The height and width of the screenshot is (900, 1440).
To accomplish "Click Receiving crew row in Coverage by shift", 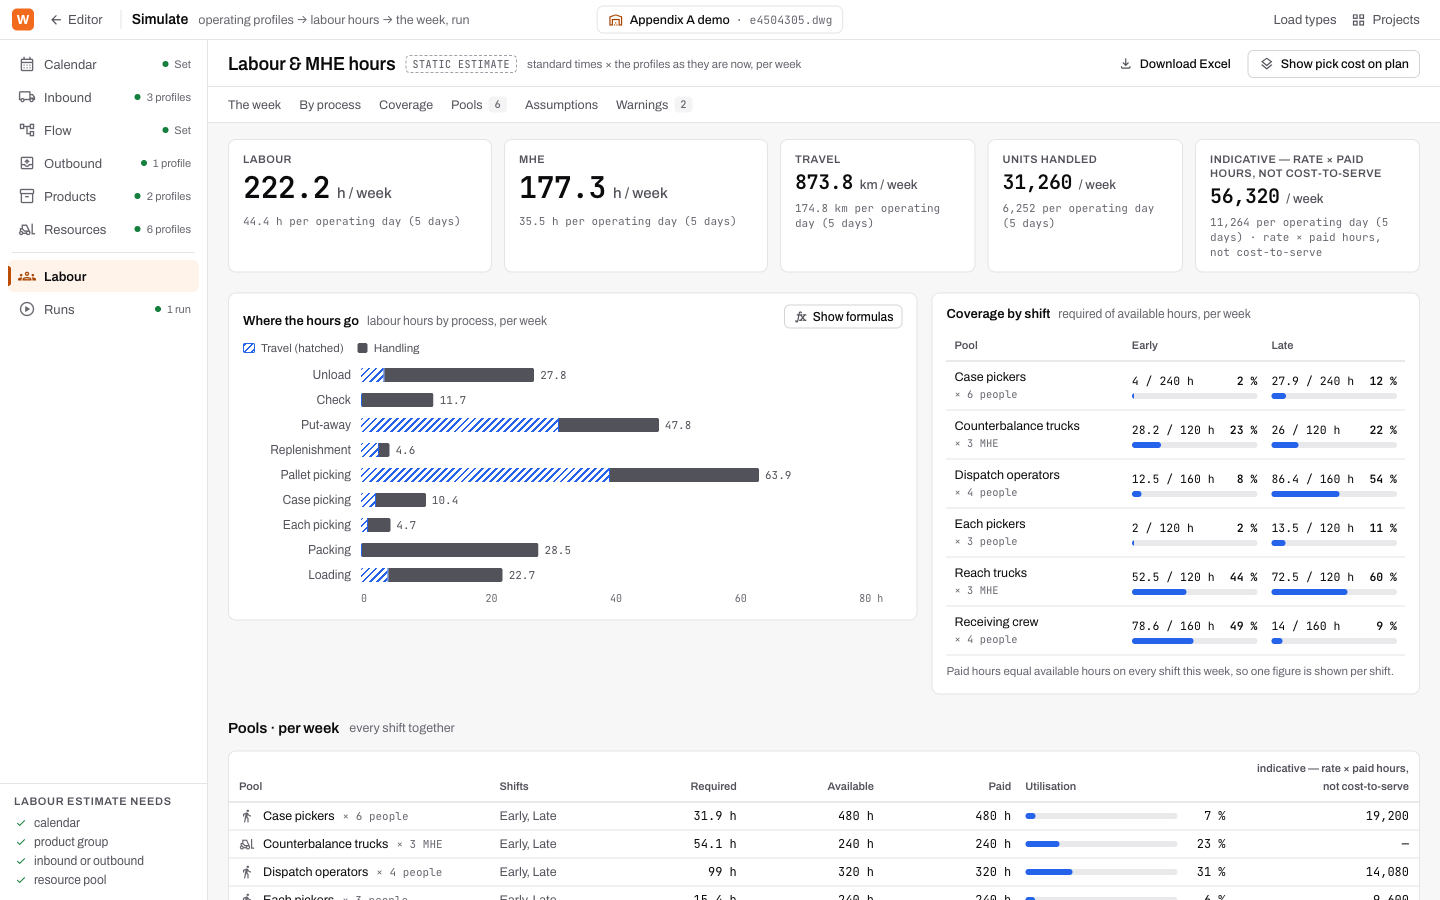I will [x=1176, y=631].
